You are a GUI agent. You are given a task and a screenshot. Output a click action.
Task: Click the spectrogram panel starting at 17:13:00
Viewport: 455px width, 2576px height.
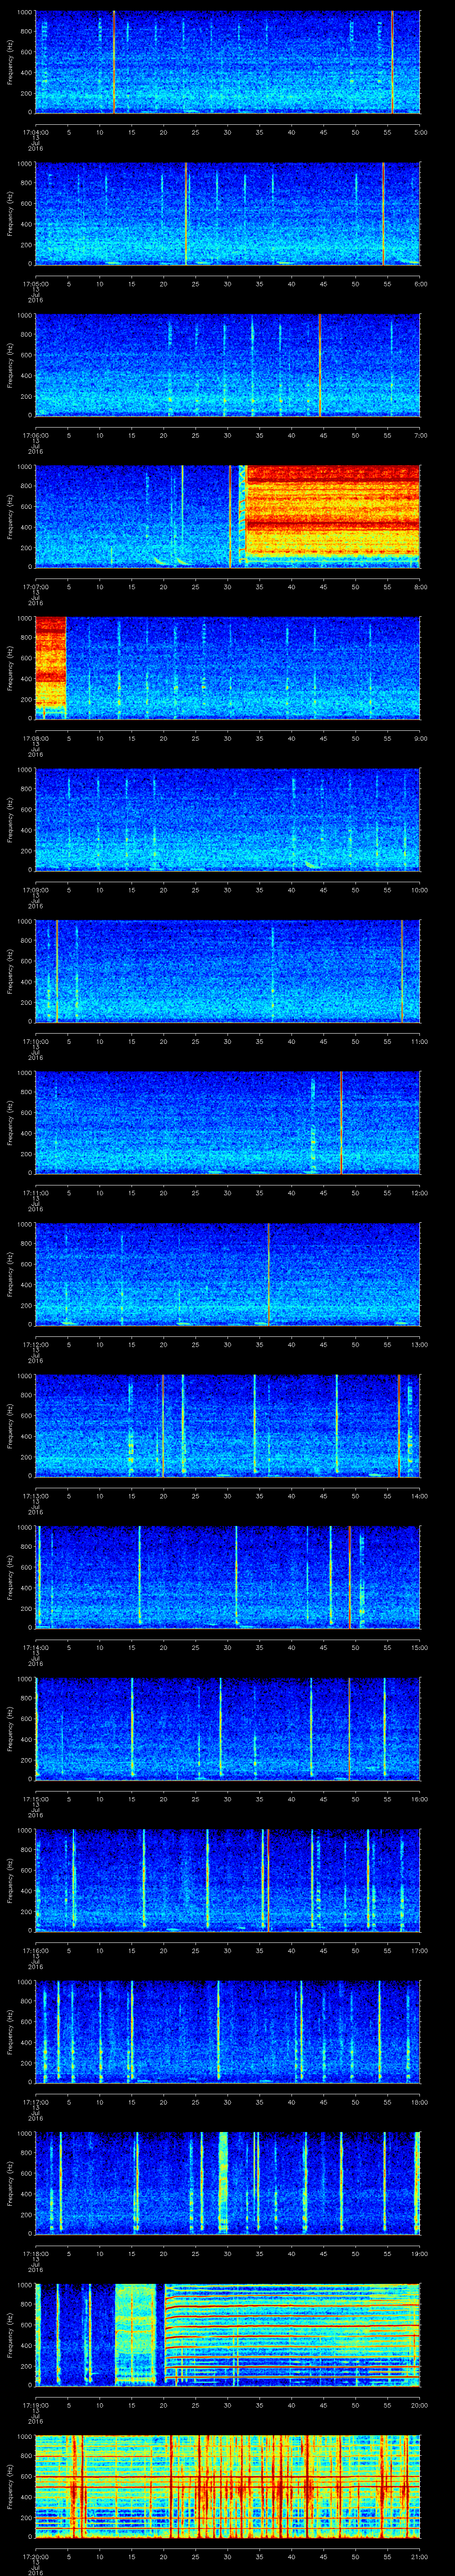point(228,1426)
